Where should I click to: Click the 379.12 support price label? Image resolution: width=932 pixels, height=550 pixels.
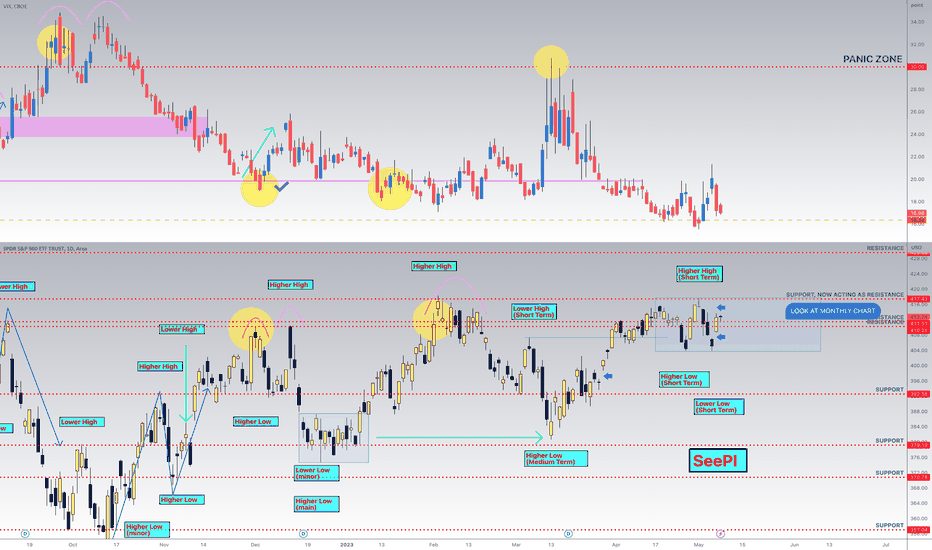point(917,445)
